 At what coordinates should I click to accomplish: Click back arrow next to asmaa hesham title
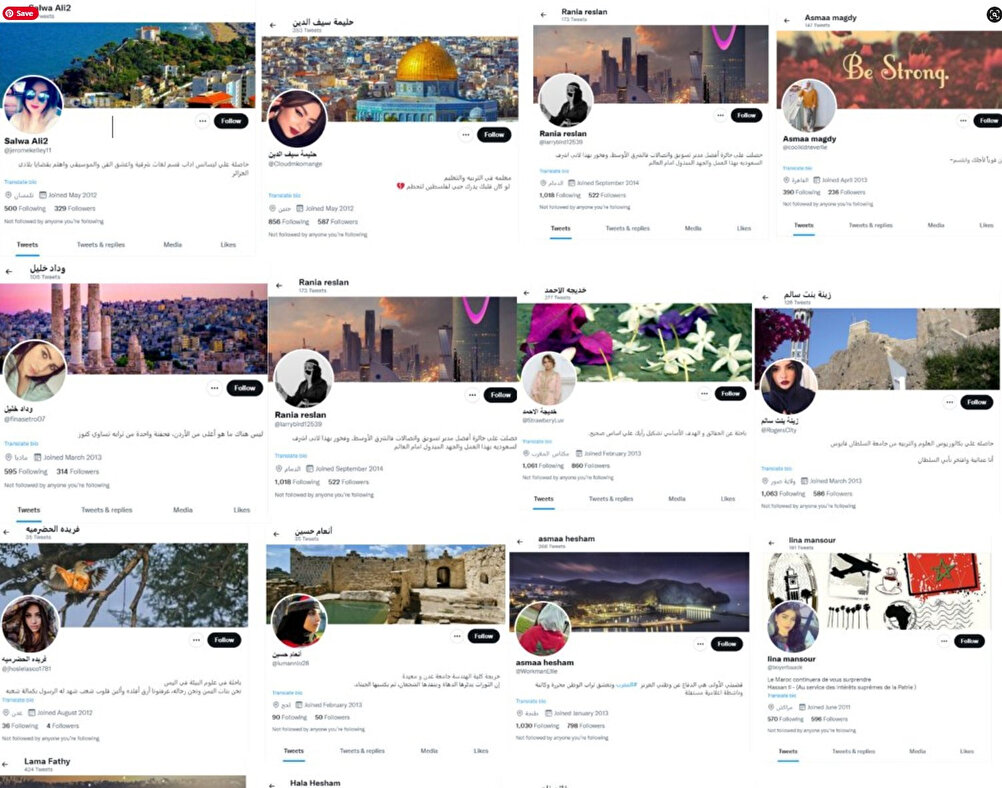pyautogui.click(x=520, y=542)
